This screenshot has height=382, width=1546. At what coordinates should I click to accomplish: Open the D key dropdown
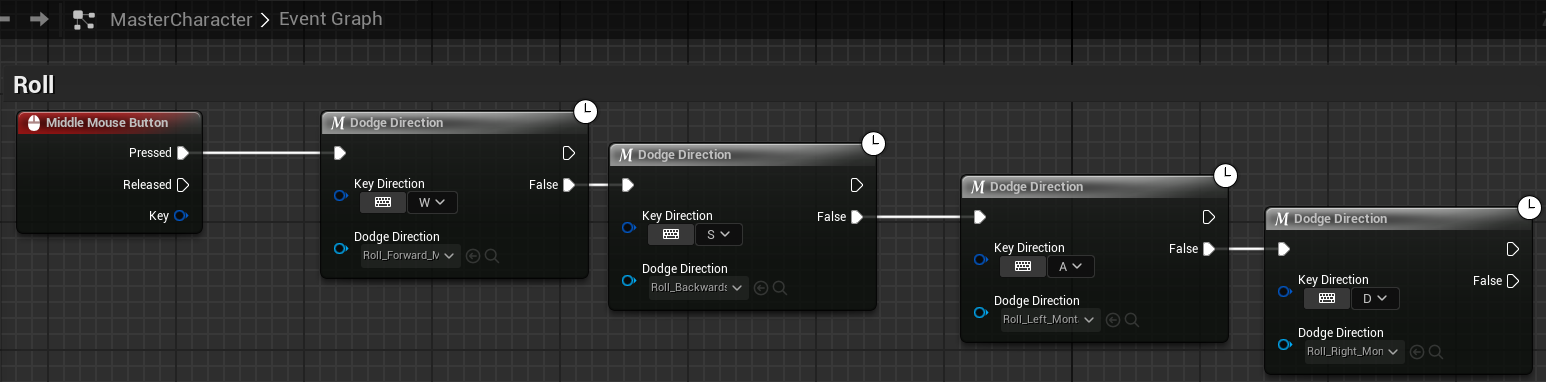1375,298
